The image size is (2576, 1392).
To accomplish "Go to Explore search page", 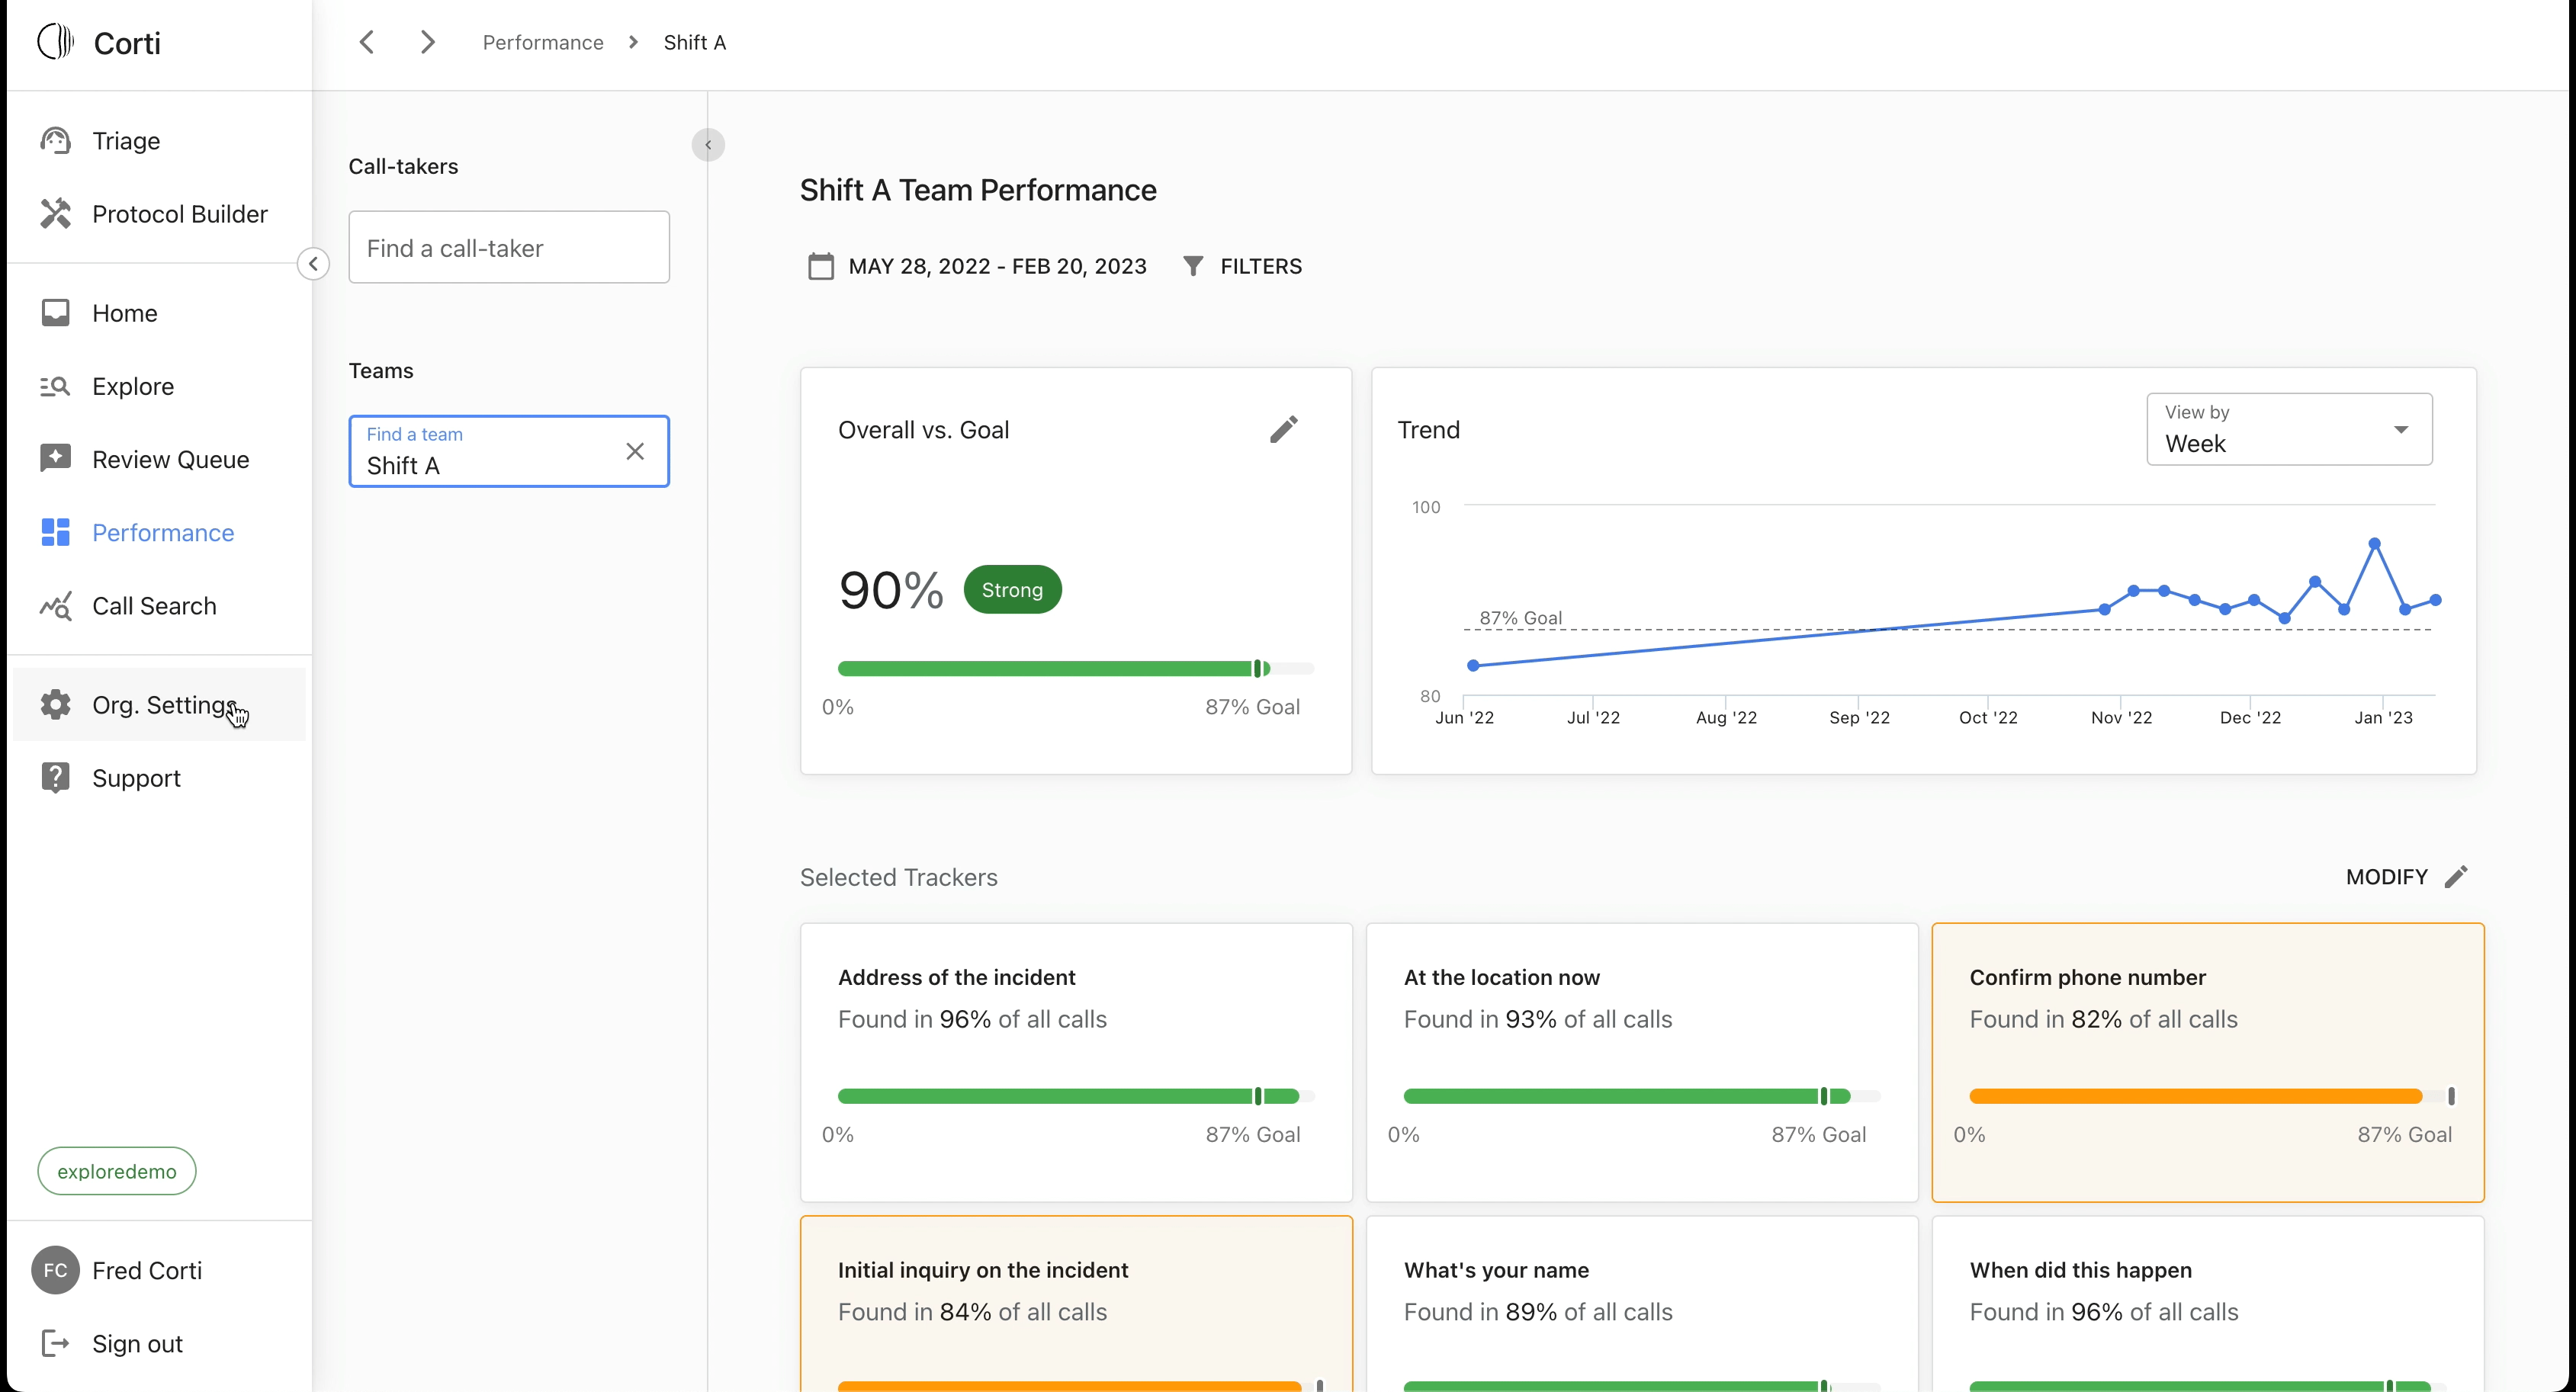I will click(x=132, y=387).
